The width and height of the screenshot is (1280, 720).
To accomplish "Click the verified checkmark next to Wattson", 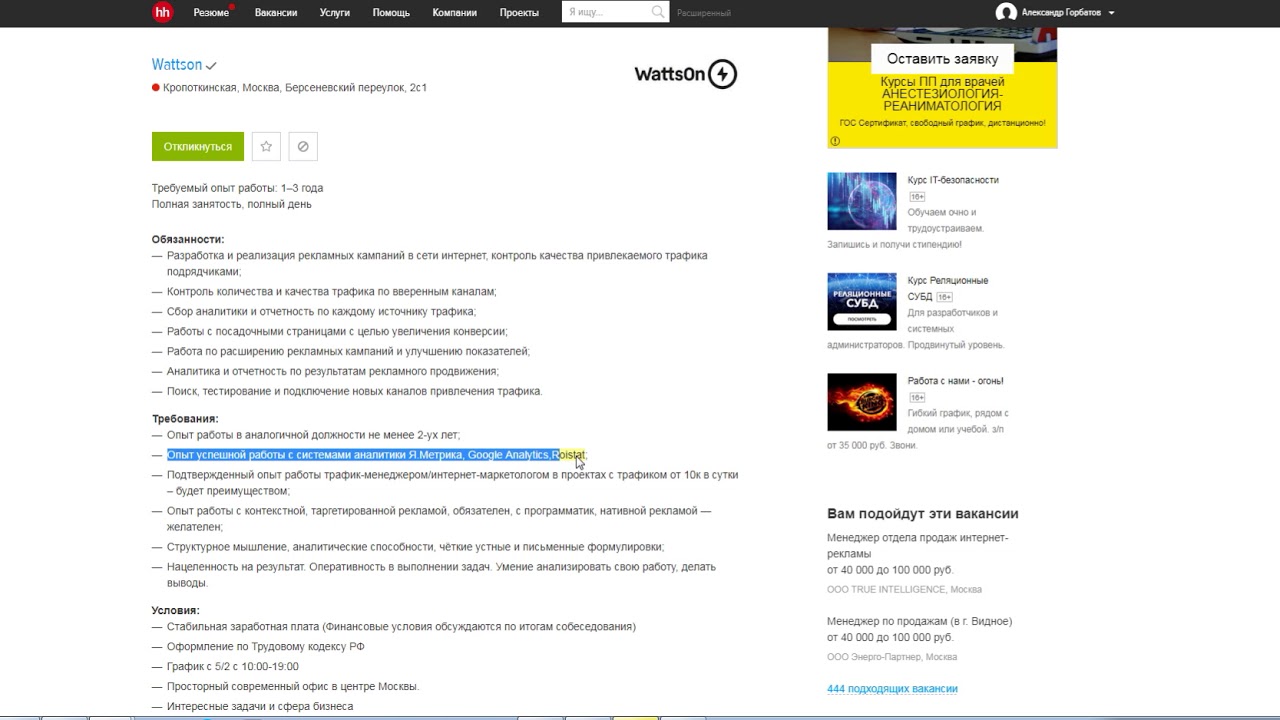I will (x=211, y=66).
